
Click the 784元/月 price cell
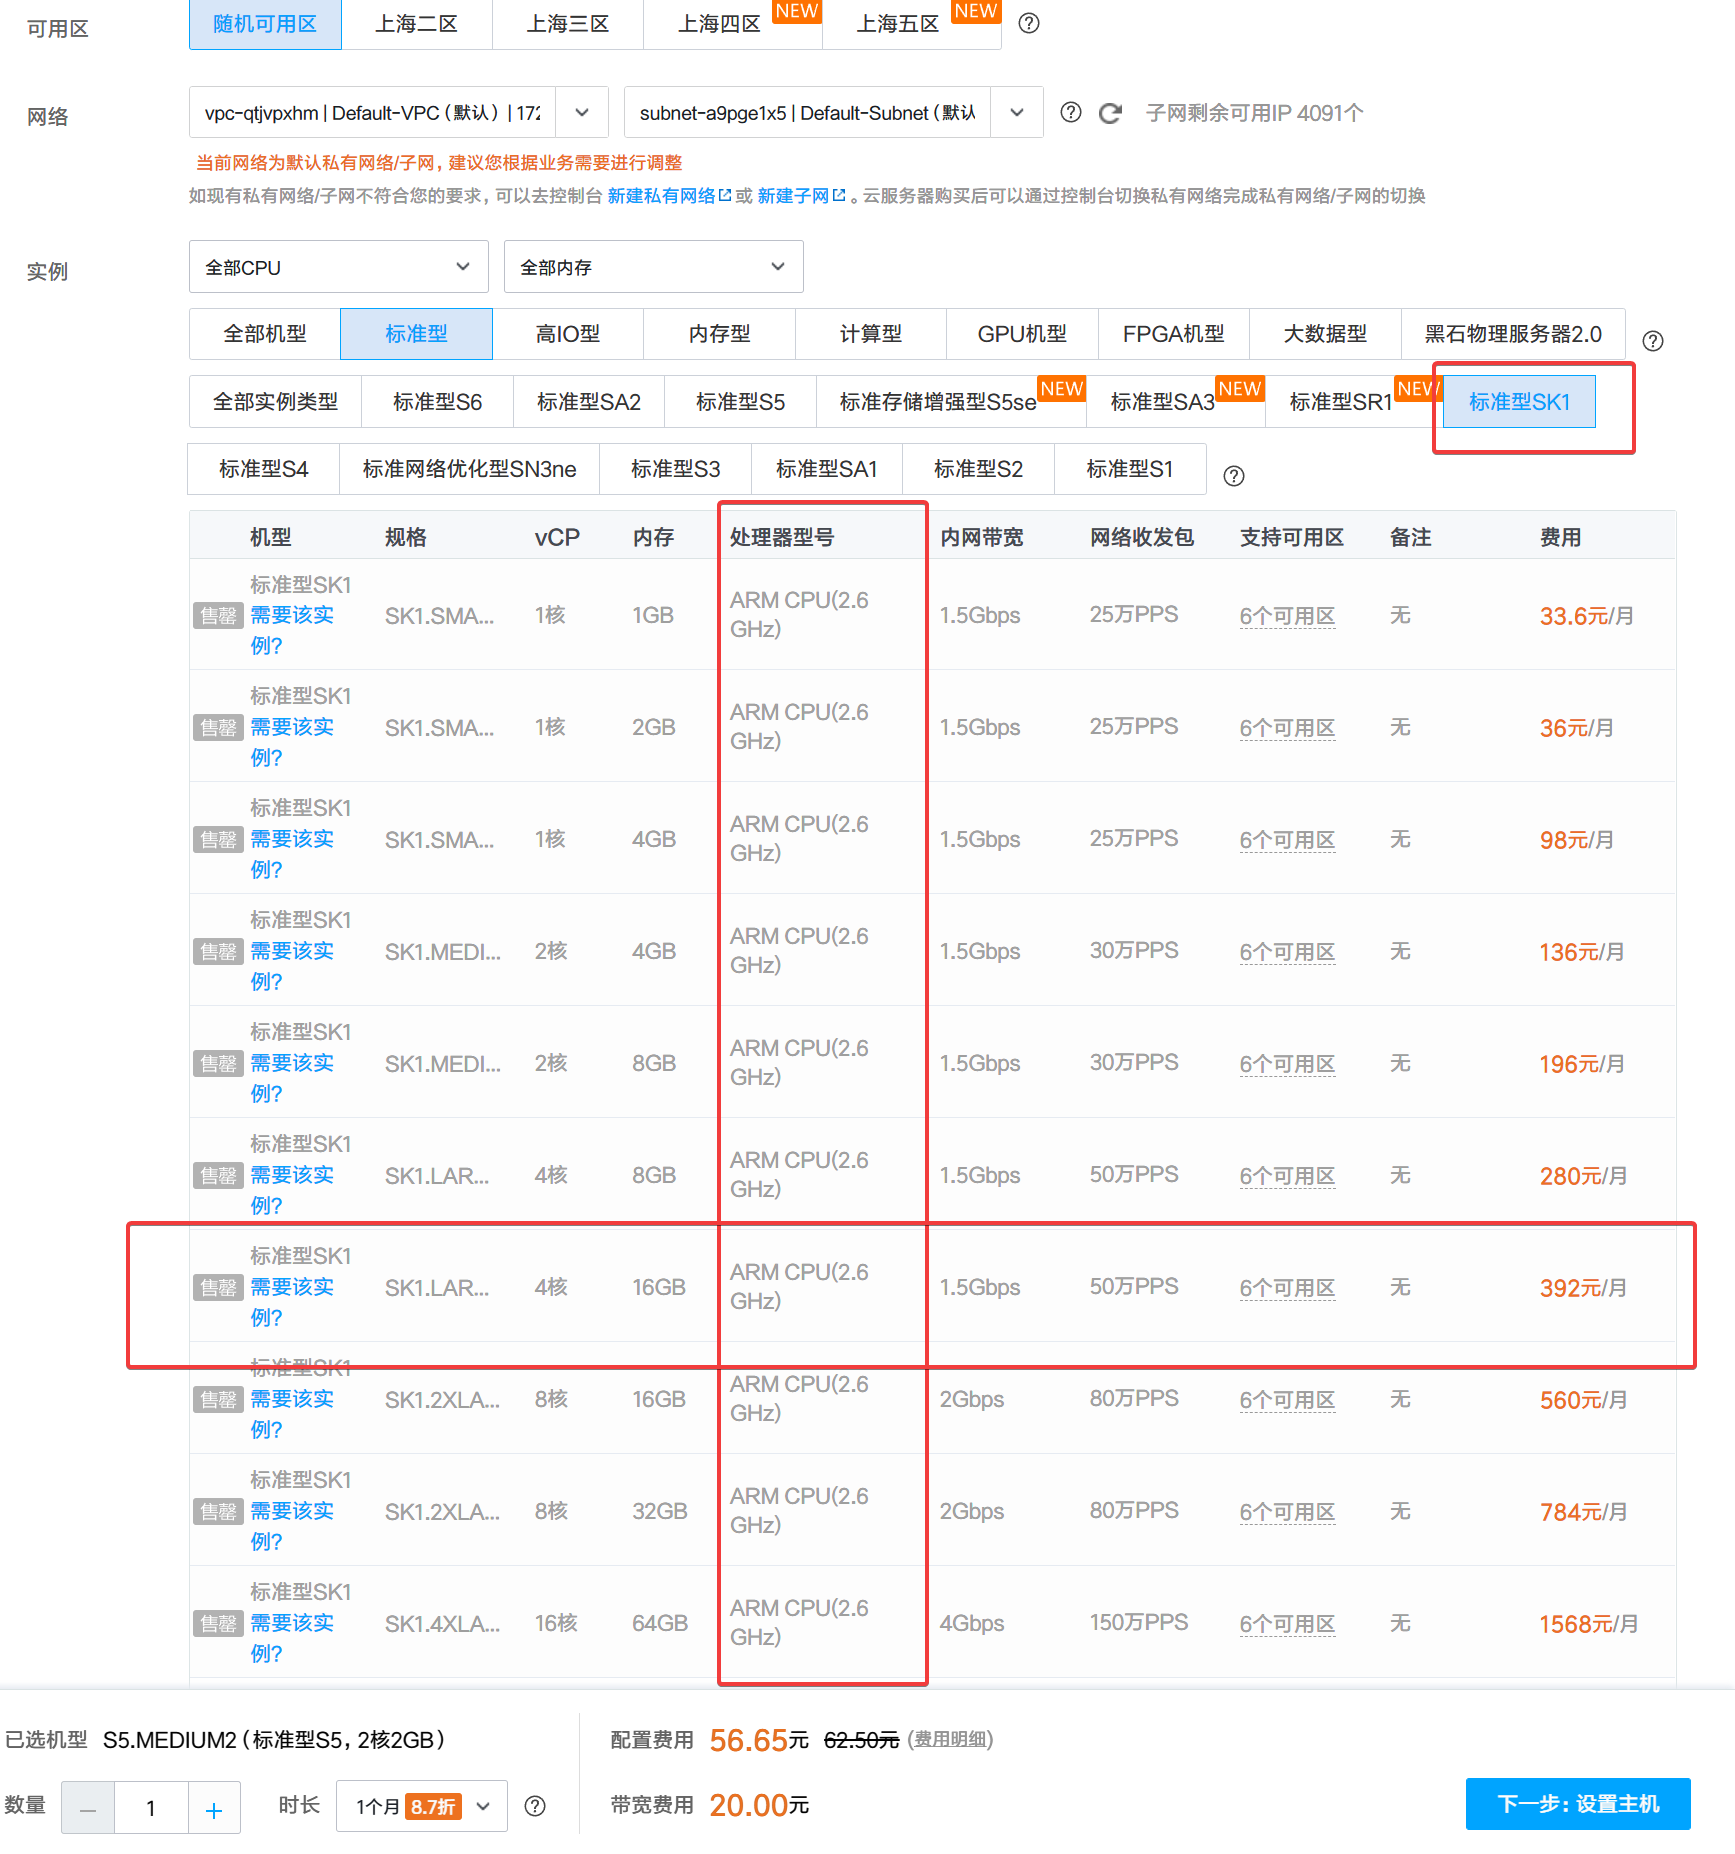(x=1583, y=1512)
